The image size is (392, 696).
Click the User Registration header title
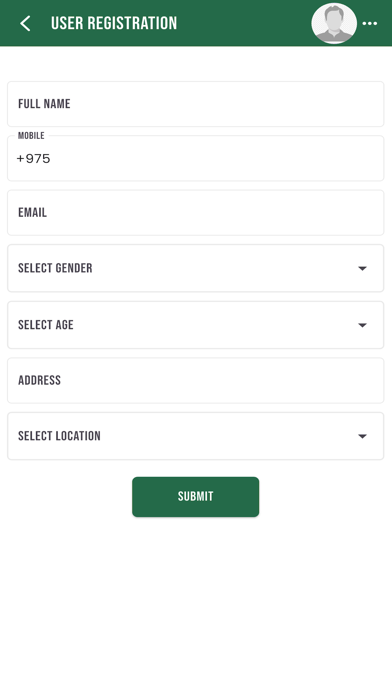(x=114, y=23)
